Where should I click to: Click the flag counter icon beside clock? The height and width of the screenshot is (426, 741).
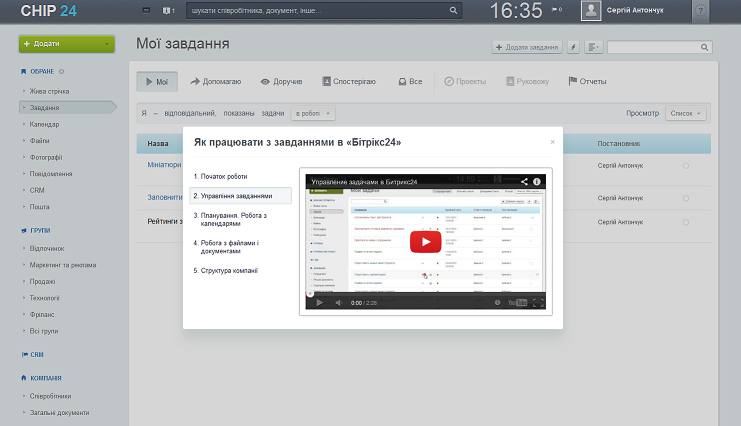coord(557,9)
